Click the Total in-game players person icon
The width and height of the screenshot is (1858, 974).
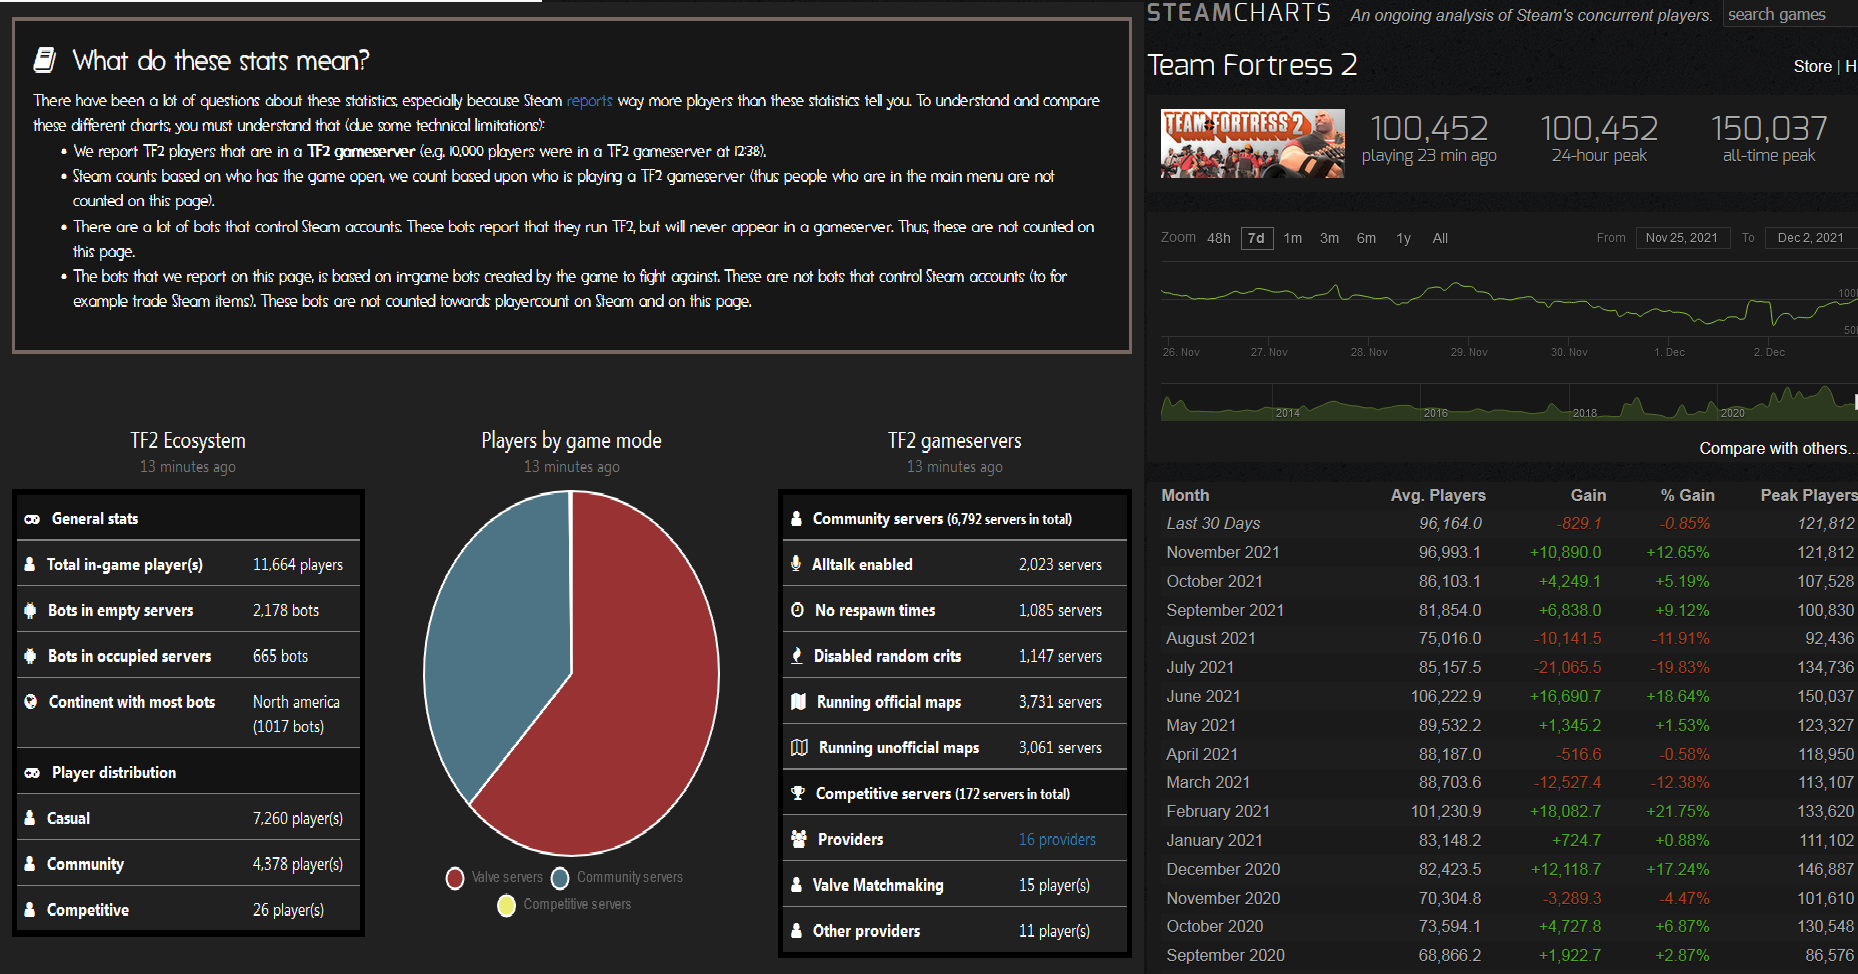(30, 565)
